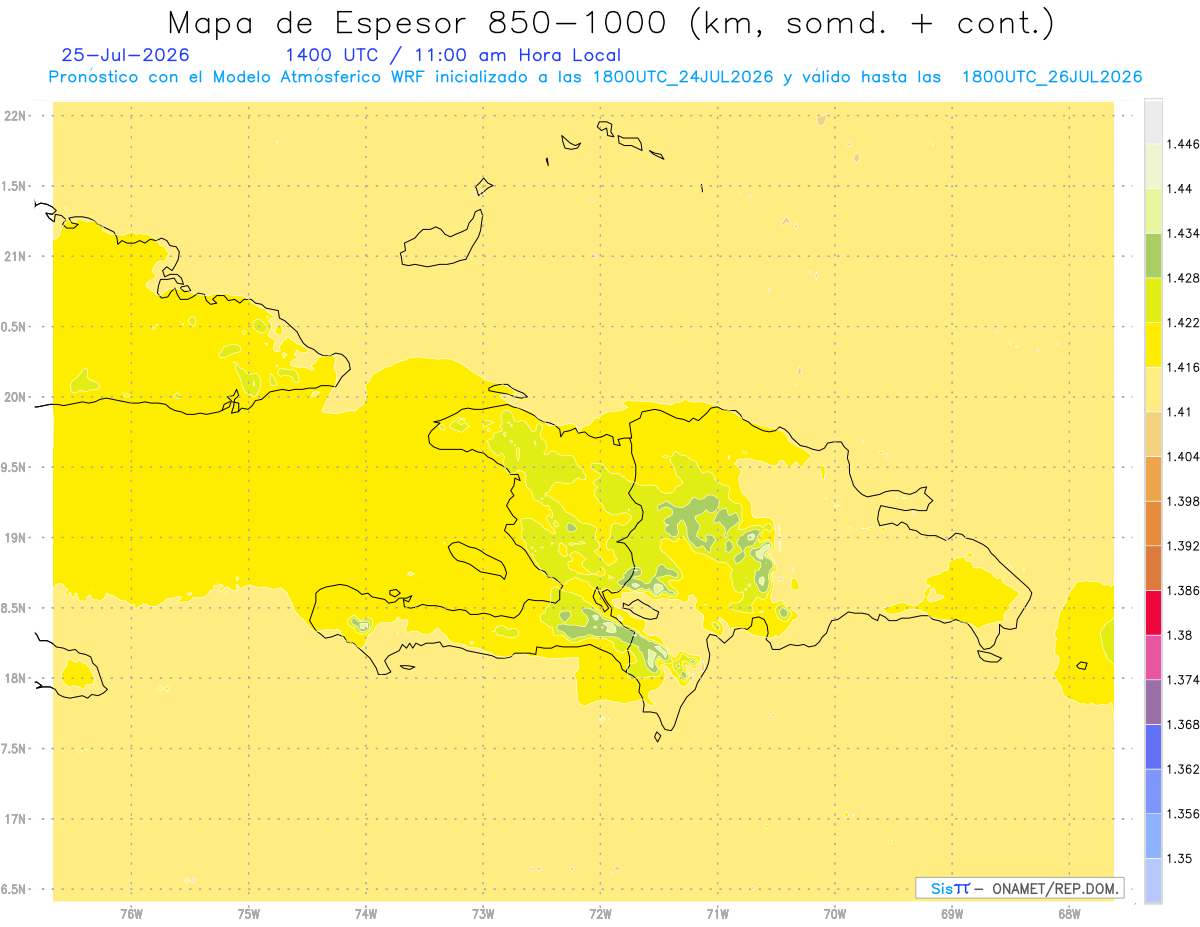The height and width of the screenshot is (927, 1200).
Task: Click the colorbar value '1.422'
Action: (x=1183, y=323)
